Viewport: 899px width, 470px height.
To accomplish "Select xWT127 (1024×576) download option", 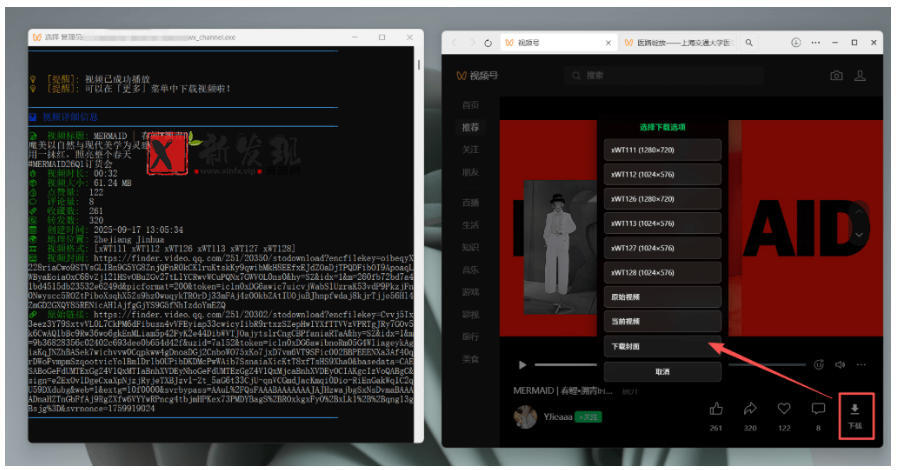I will tap(662, 248).
